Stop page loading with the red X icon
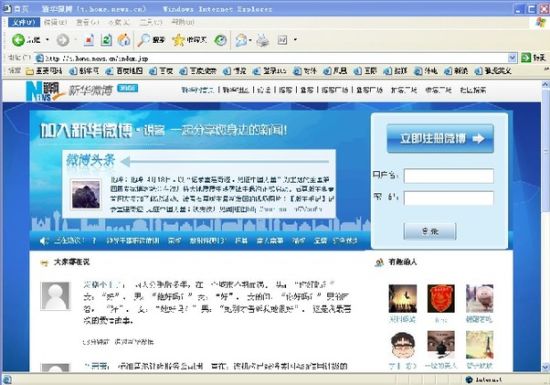550x385 pixels. pyautogui.click(x=89, y=40)
